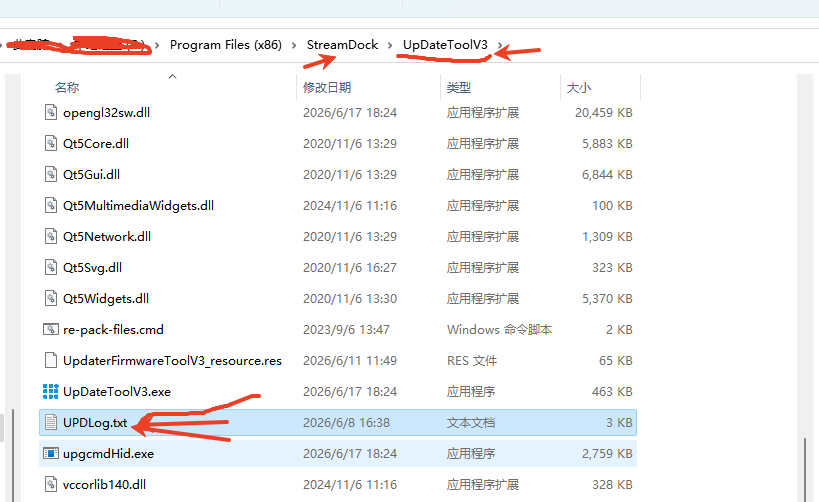Click the Windows 命令脚本 type cell
This screenshot has width=819, height=502.
click(499, 330)
